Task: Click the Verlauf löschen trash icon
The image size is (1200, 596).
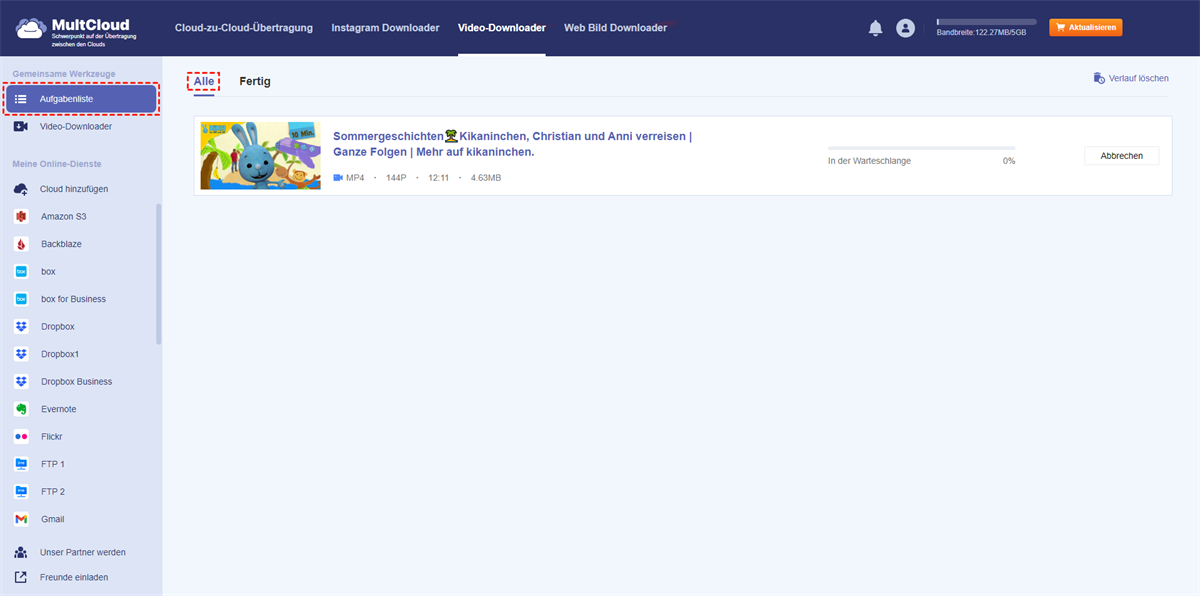Action: point(1099,78)
